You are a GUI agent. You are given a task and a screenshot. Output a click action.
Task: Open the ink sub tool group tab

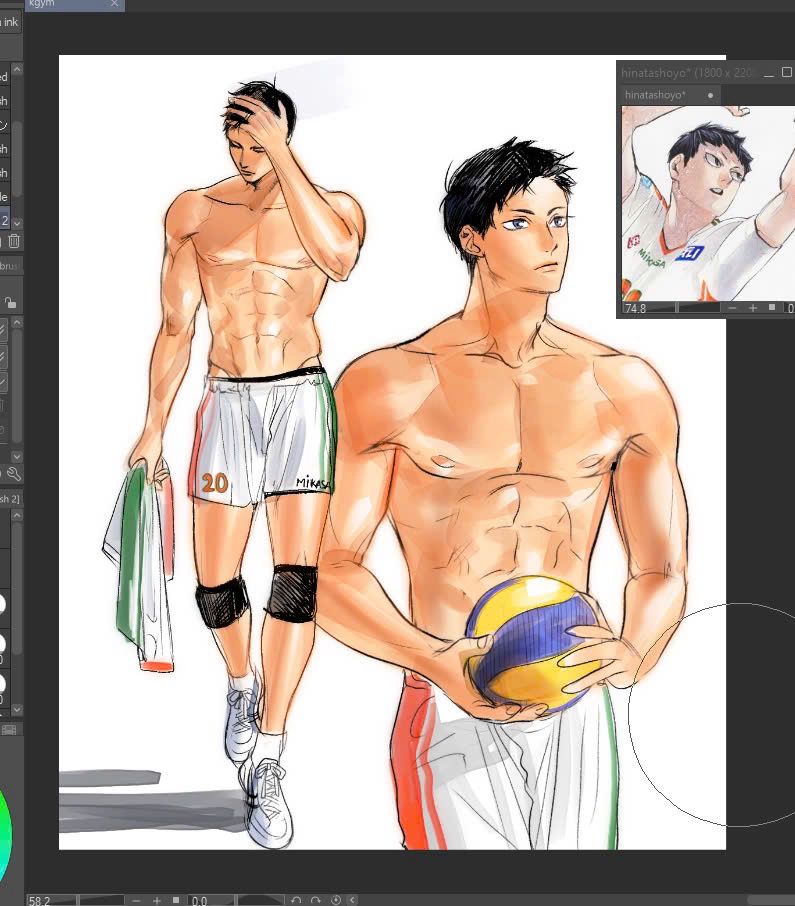click(10, 23)
